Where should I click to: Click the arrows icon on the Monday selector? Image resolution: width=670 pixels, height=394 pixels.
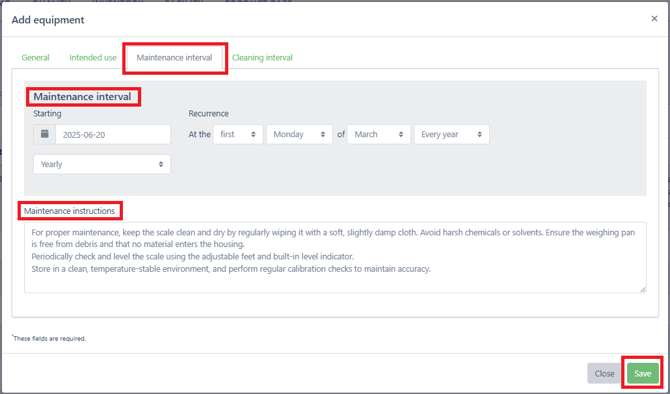[x=323, y=134]
